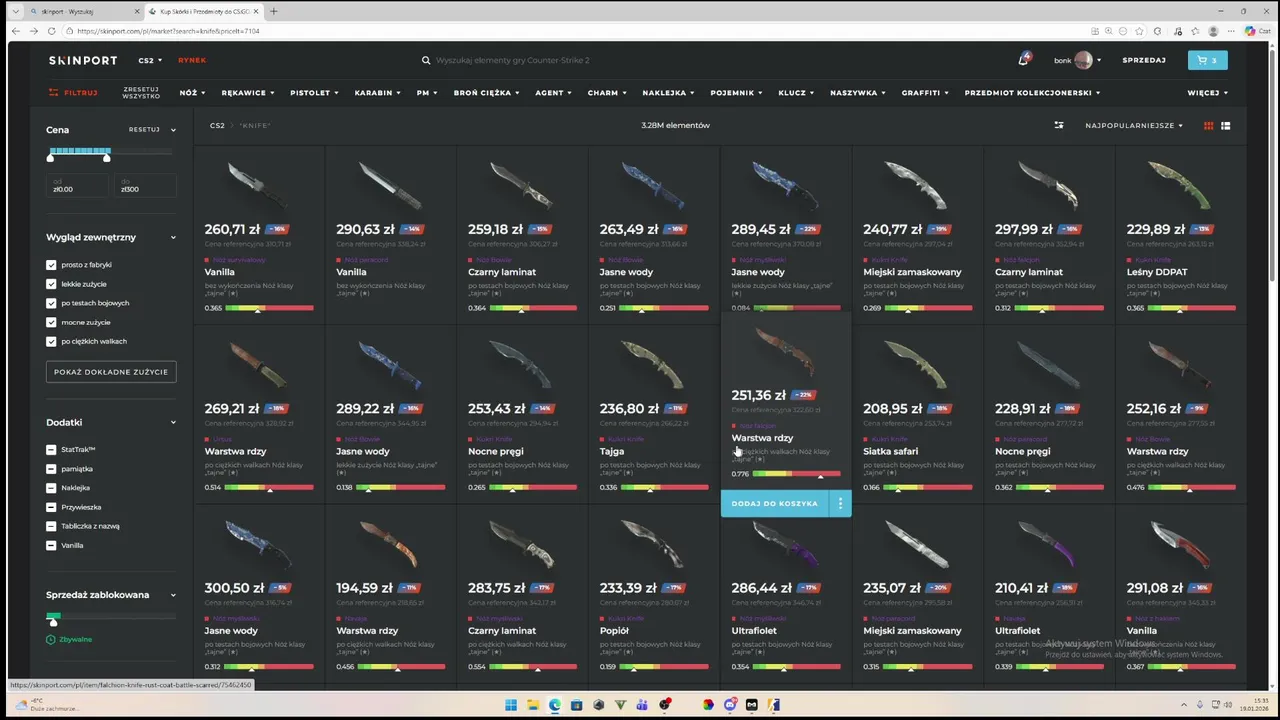Collapse the Dodatki filter section
This screenshot has width=1280, height=720.
pyautogui.click(x=172, y=422)
